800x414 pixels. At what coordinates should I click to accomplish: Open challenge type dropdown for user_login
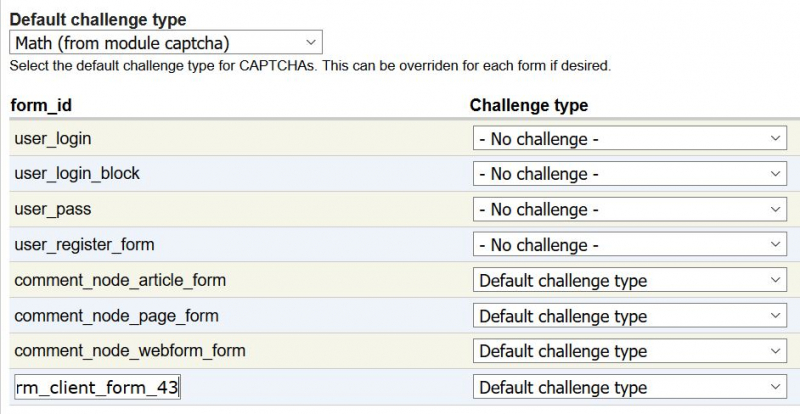tap(630, 138)
